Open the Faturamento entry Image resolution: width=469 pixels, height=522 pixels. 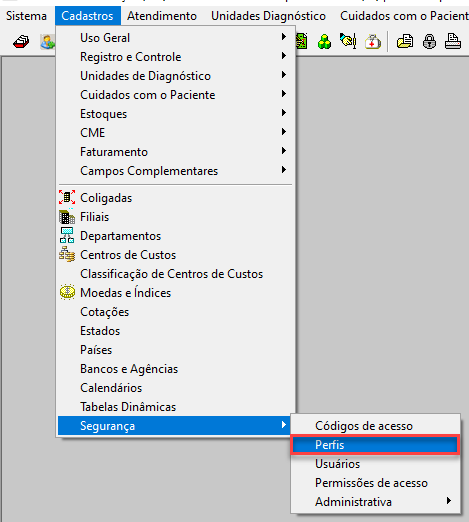coord(175,152)
